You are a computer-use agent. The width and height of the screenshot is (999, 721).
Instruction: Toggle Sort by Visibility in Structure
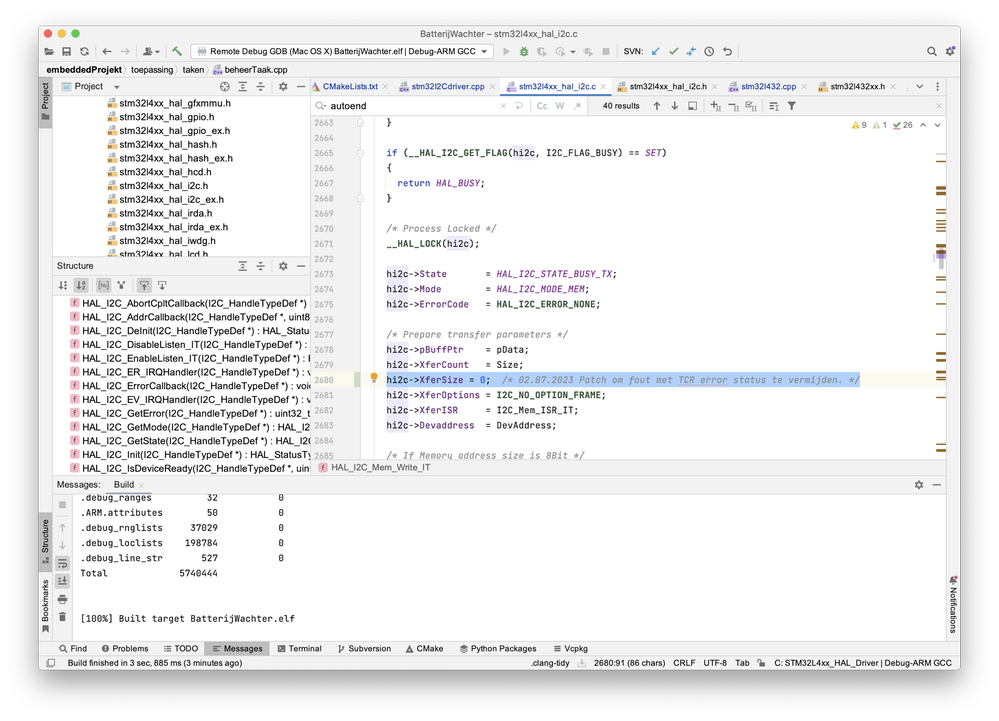62,285
